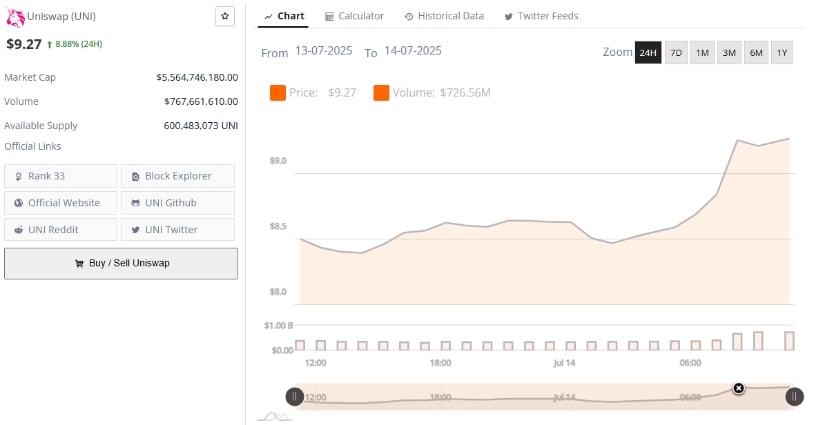Screen dimensions: 825x425
Task: Click the Jul 14 axis label
Action: 564,363
